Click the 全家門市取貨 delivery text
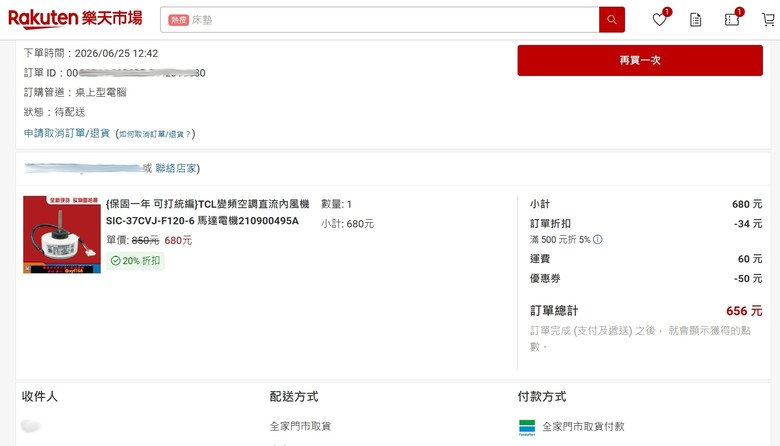The width and height of the screenshot is (780, 446). [300, 426]
